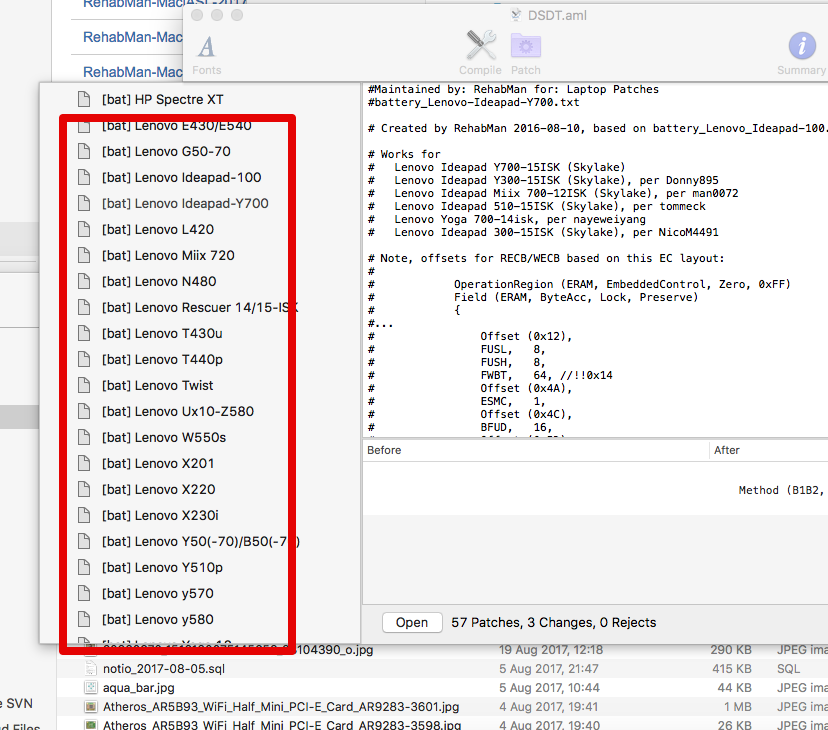Select [bat] Lenovo Ideapad-Y700 patch
The height and width of the screenshot is (730, 828).
(185, 203)
